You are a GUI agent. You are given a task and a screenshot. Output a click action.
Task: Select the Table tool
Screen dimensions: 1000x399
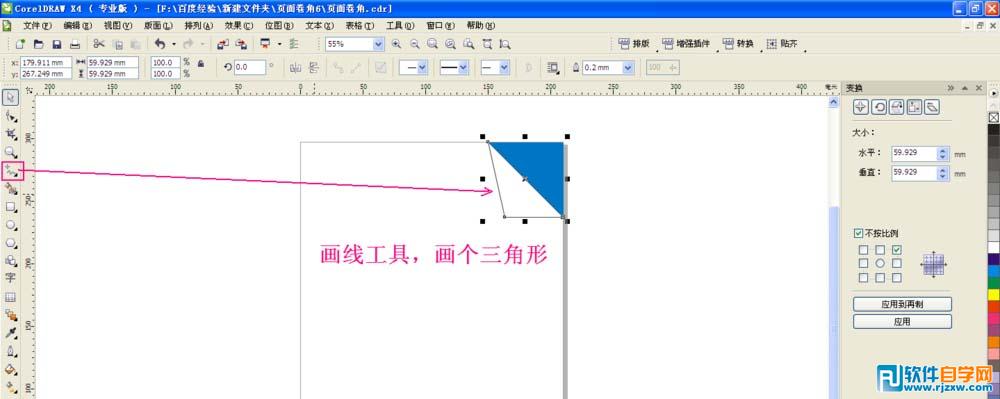(x=11, y=297)
